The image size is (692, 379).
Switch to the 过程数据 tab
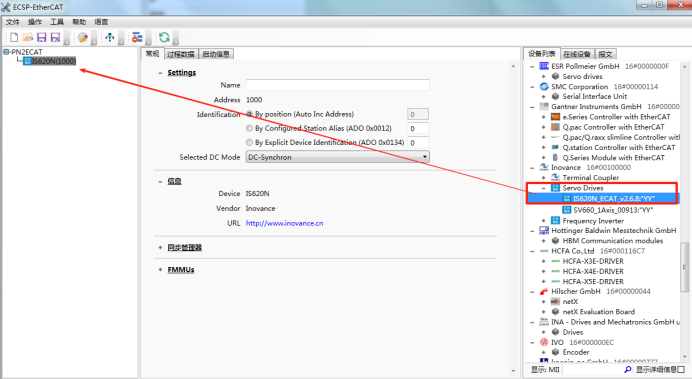pos(181,54)
